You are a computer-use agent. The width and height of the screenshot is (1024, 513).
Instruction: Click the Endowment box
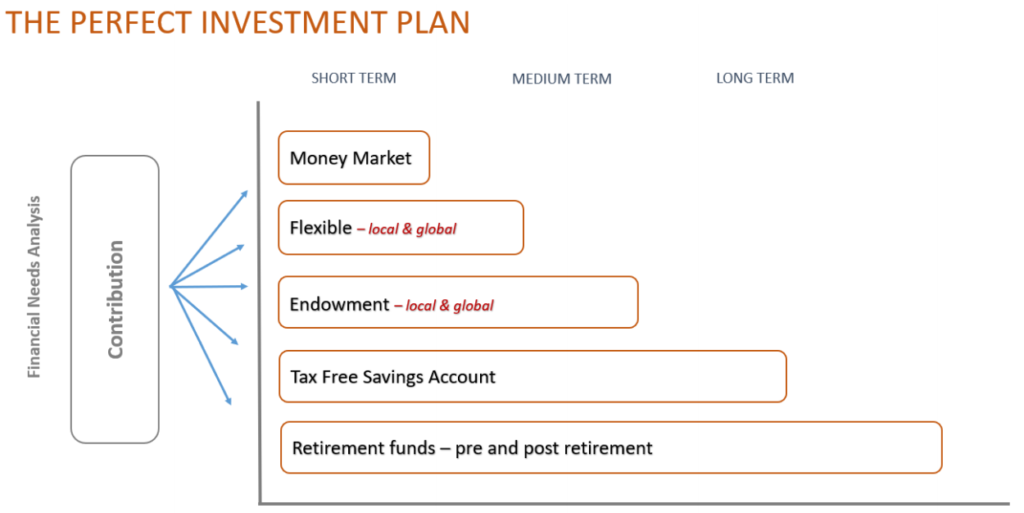(457, 303)
